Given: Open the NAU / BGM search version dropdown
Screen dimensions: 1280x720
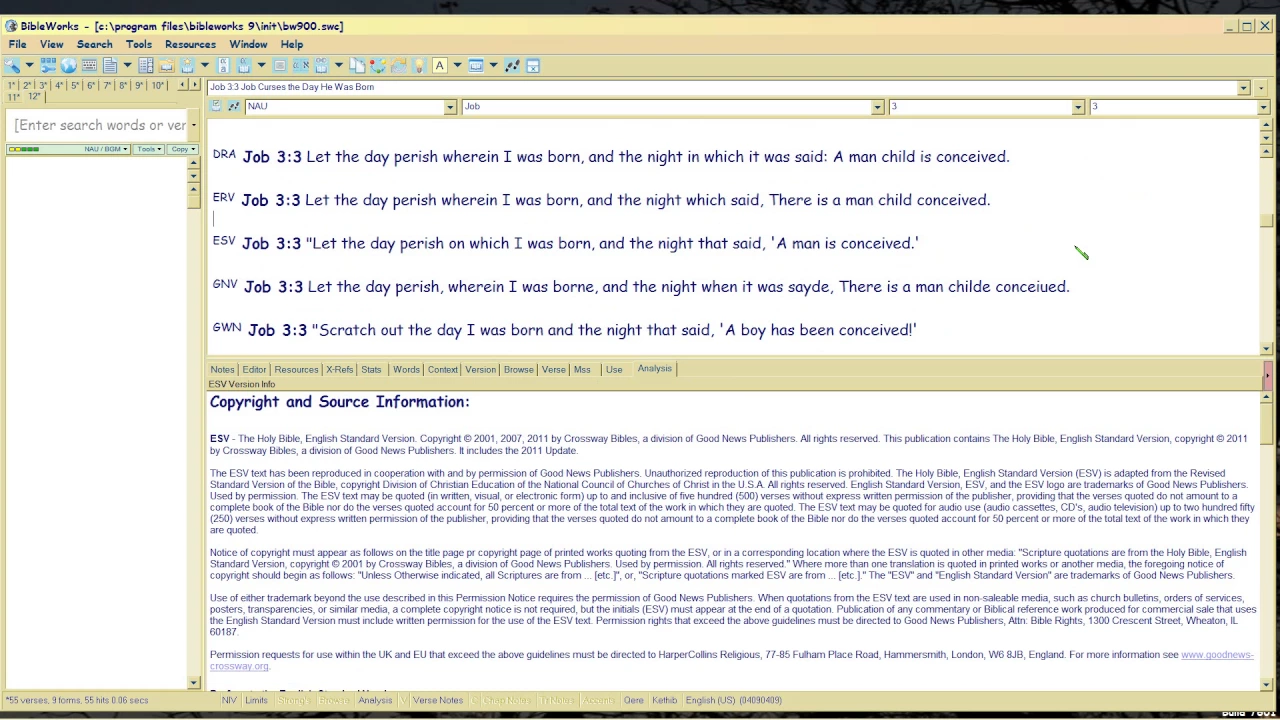Looking at the screenshot, I should (107, 149).
